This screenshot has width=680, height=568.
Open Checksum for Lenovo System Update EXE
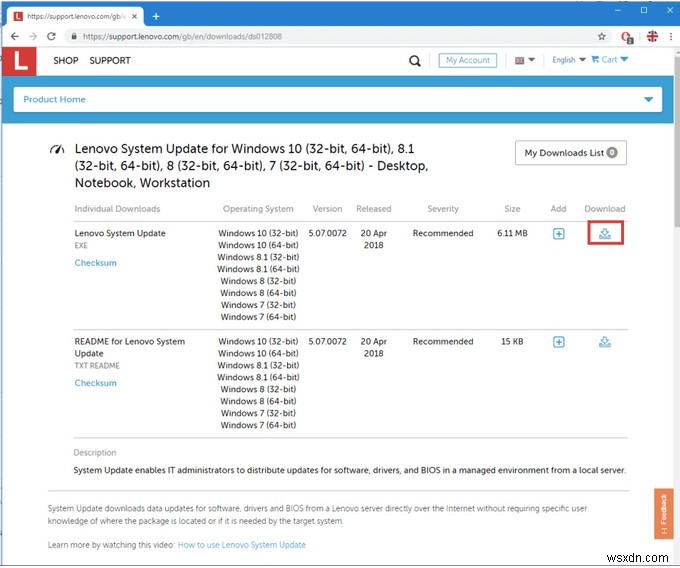(x=95, y=263)
